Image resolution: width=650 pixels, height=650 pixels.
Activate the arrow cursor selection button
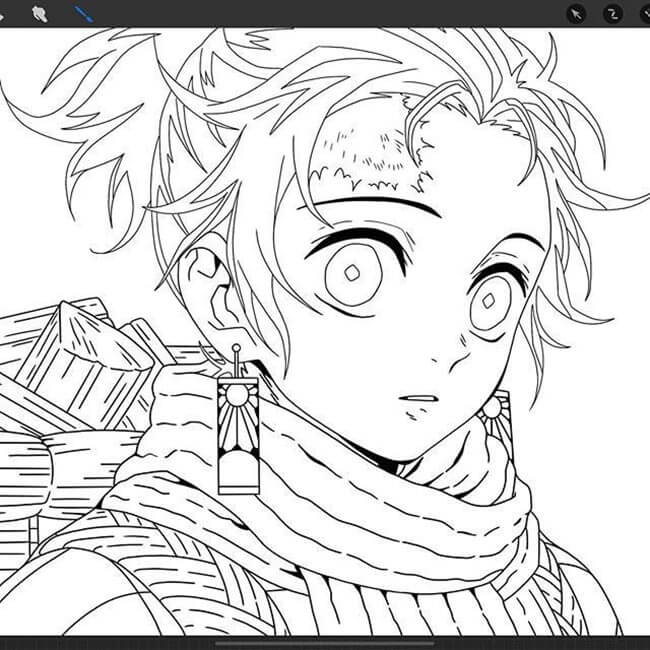tap(576, 15)
